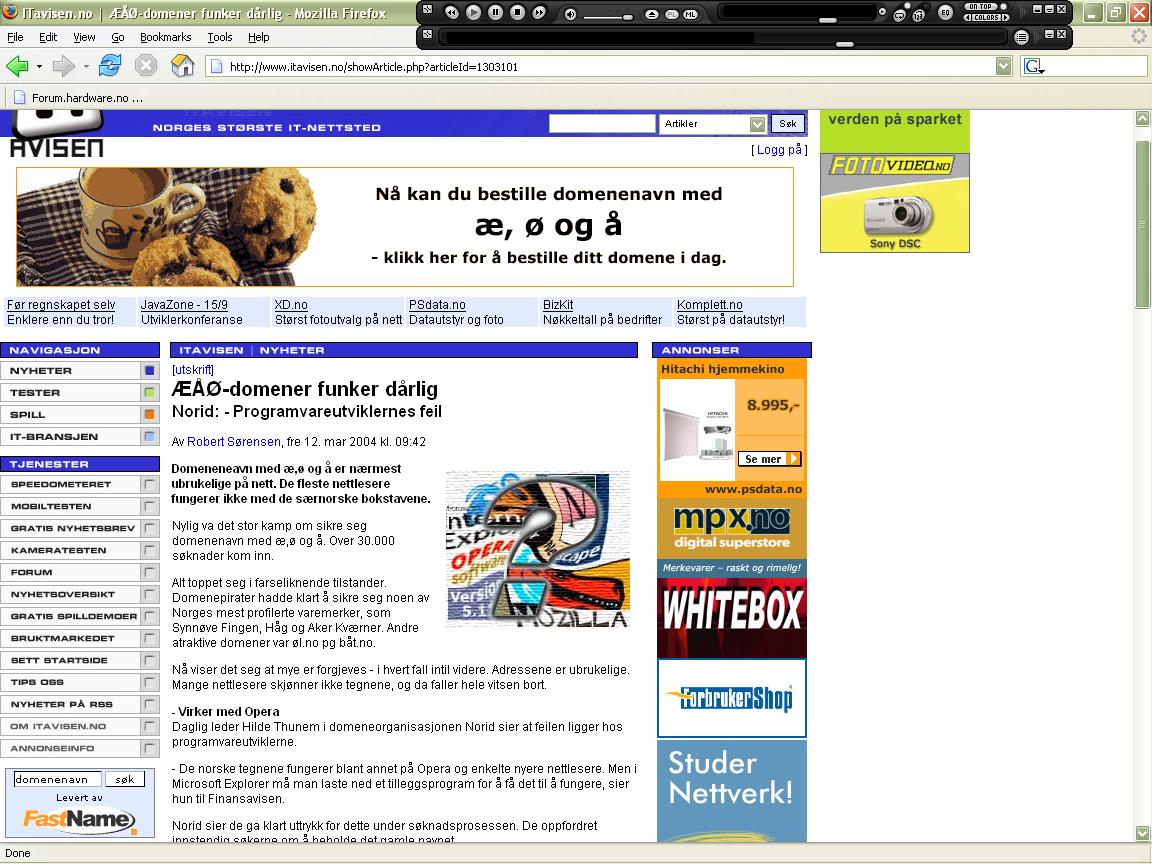
Task: Click the COLORS left arrow
Action: [968, 18]
